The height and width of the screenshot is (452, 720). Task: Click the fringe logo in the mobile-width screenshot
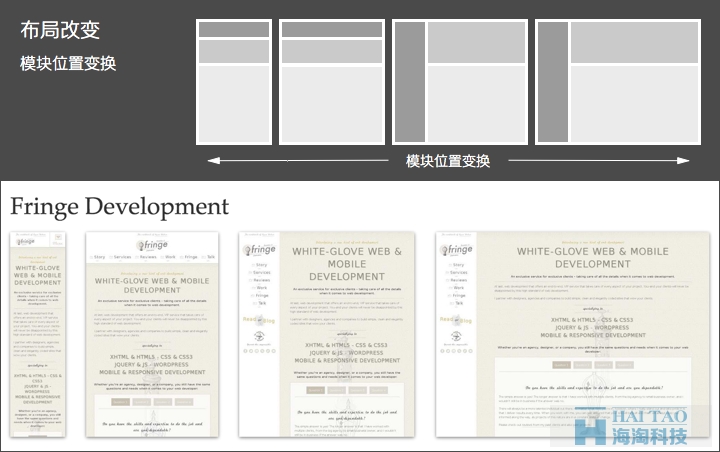[26, 242]
